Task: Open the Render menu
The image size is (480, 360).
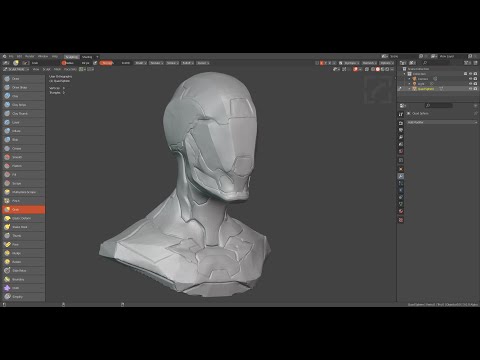Action: pos(30,56)
